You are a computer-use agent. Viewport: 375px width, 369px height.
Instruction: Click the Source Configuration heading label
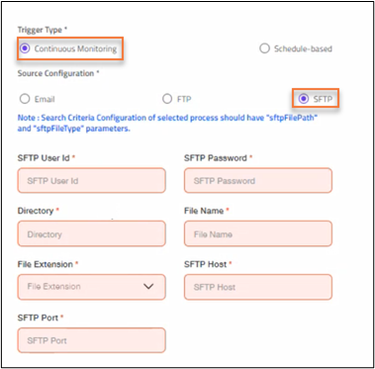(58, 73)
